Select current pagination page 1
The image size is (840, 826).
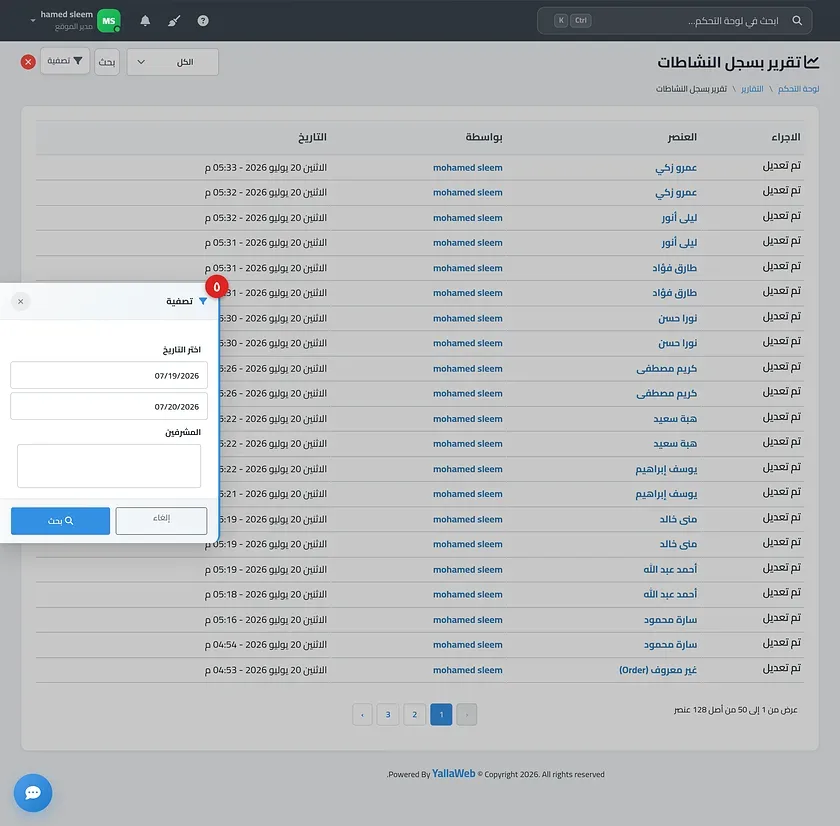click(x=441, y=714)
